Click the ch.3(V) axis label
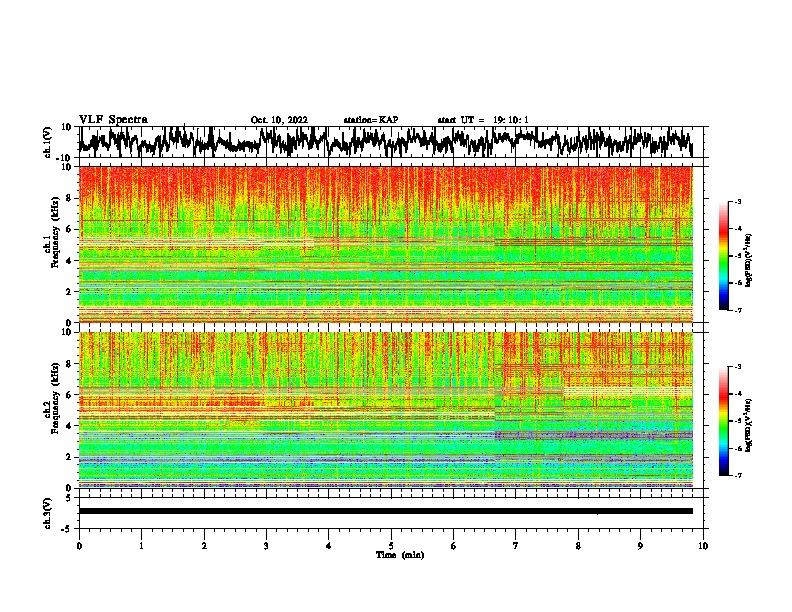 48,513
